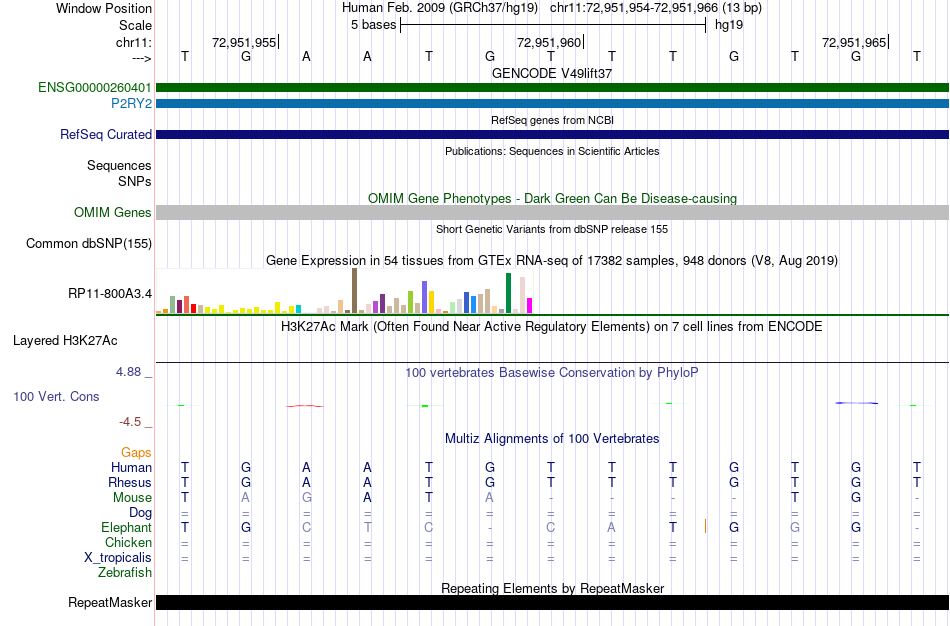Click the Chicken species row label

pyautogui.click(x=128, y=542)
